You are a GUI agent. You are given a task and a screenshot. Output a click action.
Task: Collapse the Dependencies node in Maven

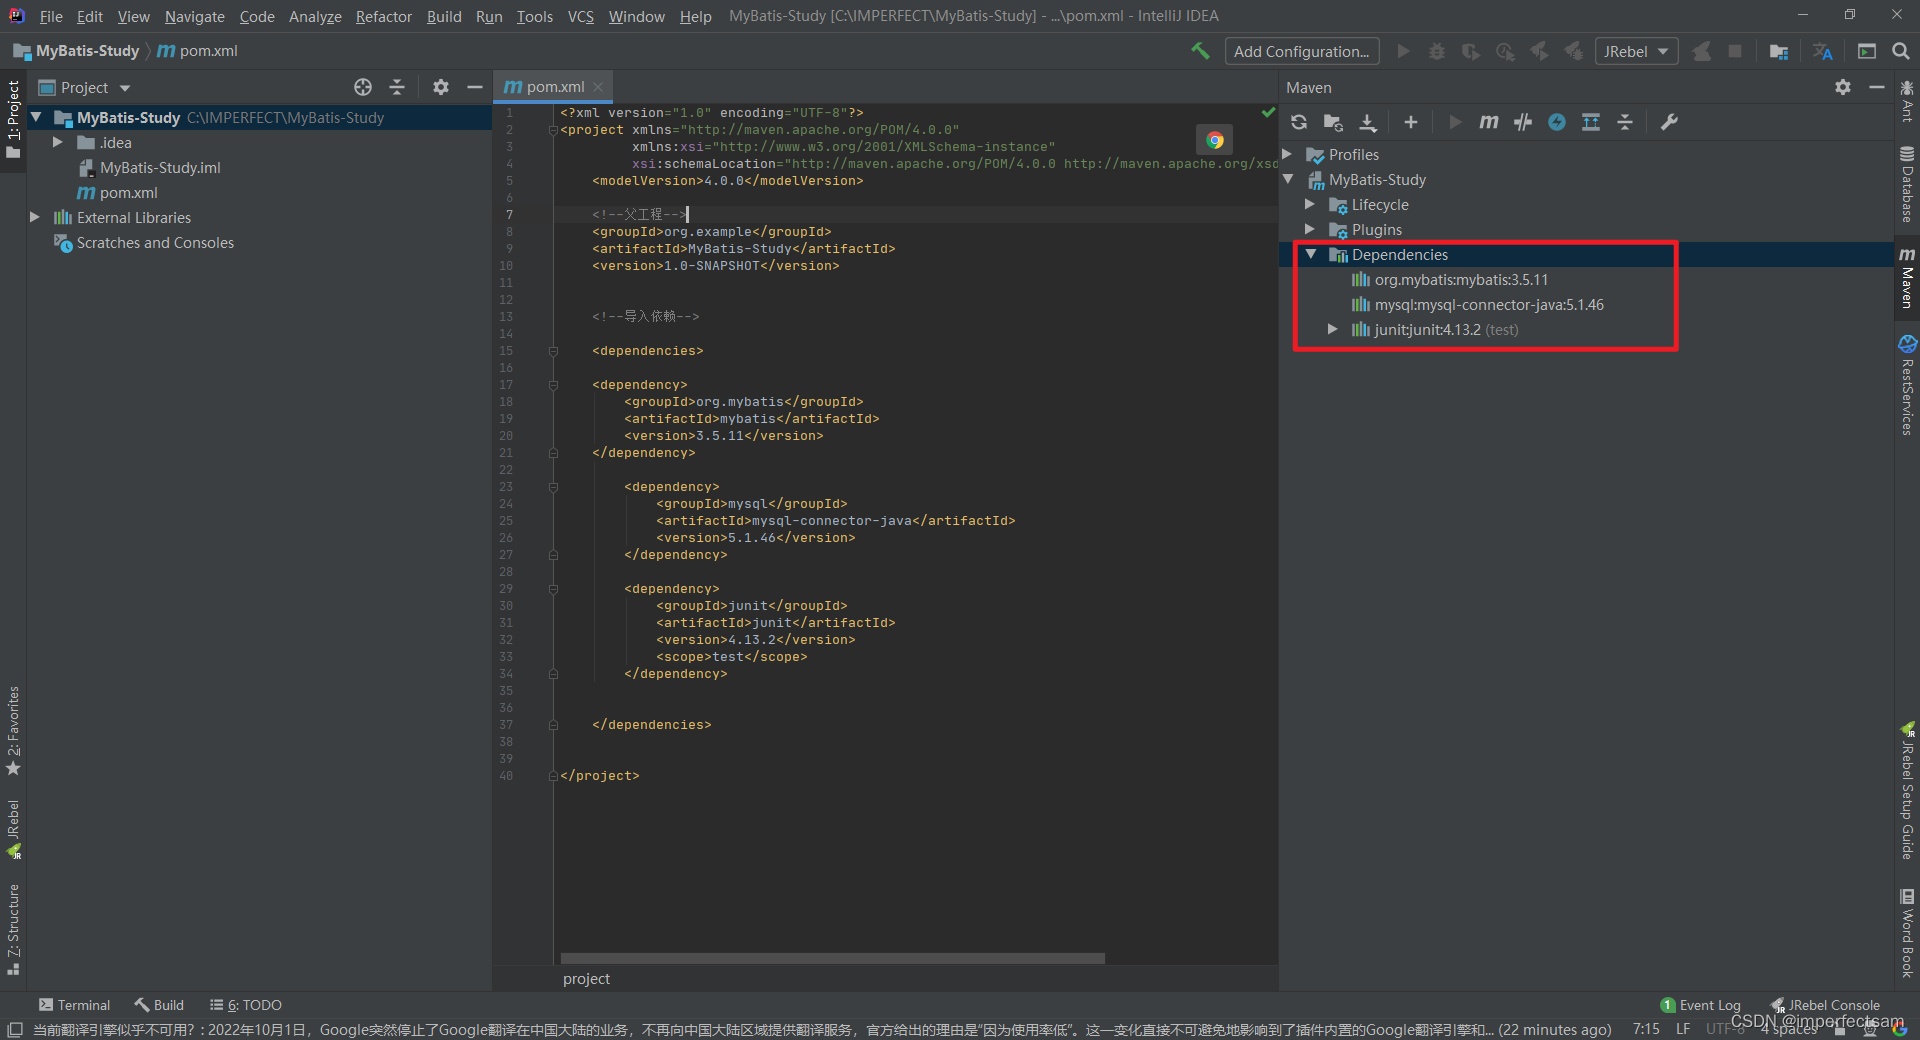pyautogui.click(x=1310, y=254)
